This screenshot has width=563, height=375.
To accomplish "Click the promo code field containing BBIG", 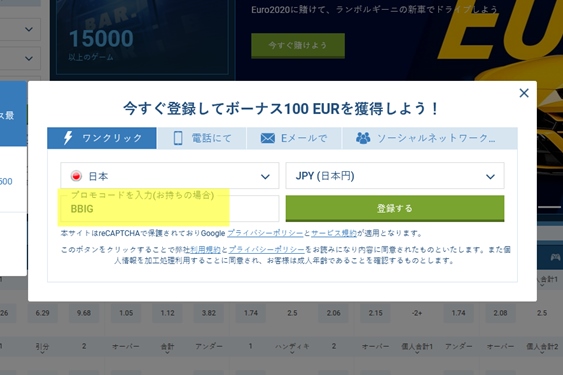I will (x=169, y=209).
